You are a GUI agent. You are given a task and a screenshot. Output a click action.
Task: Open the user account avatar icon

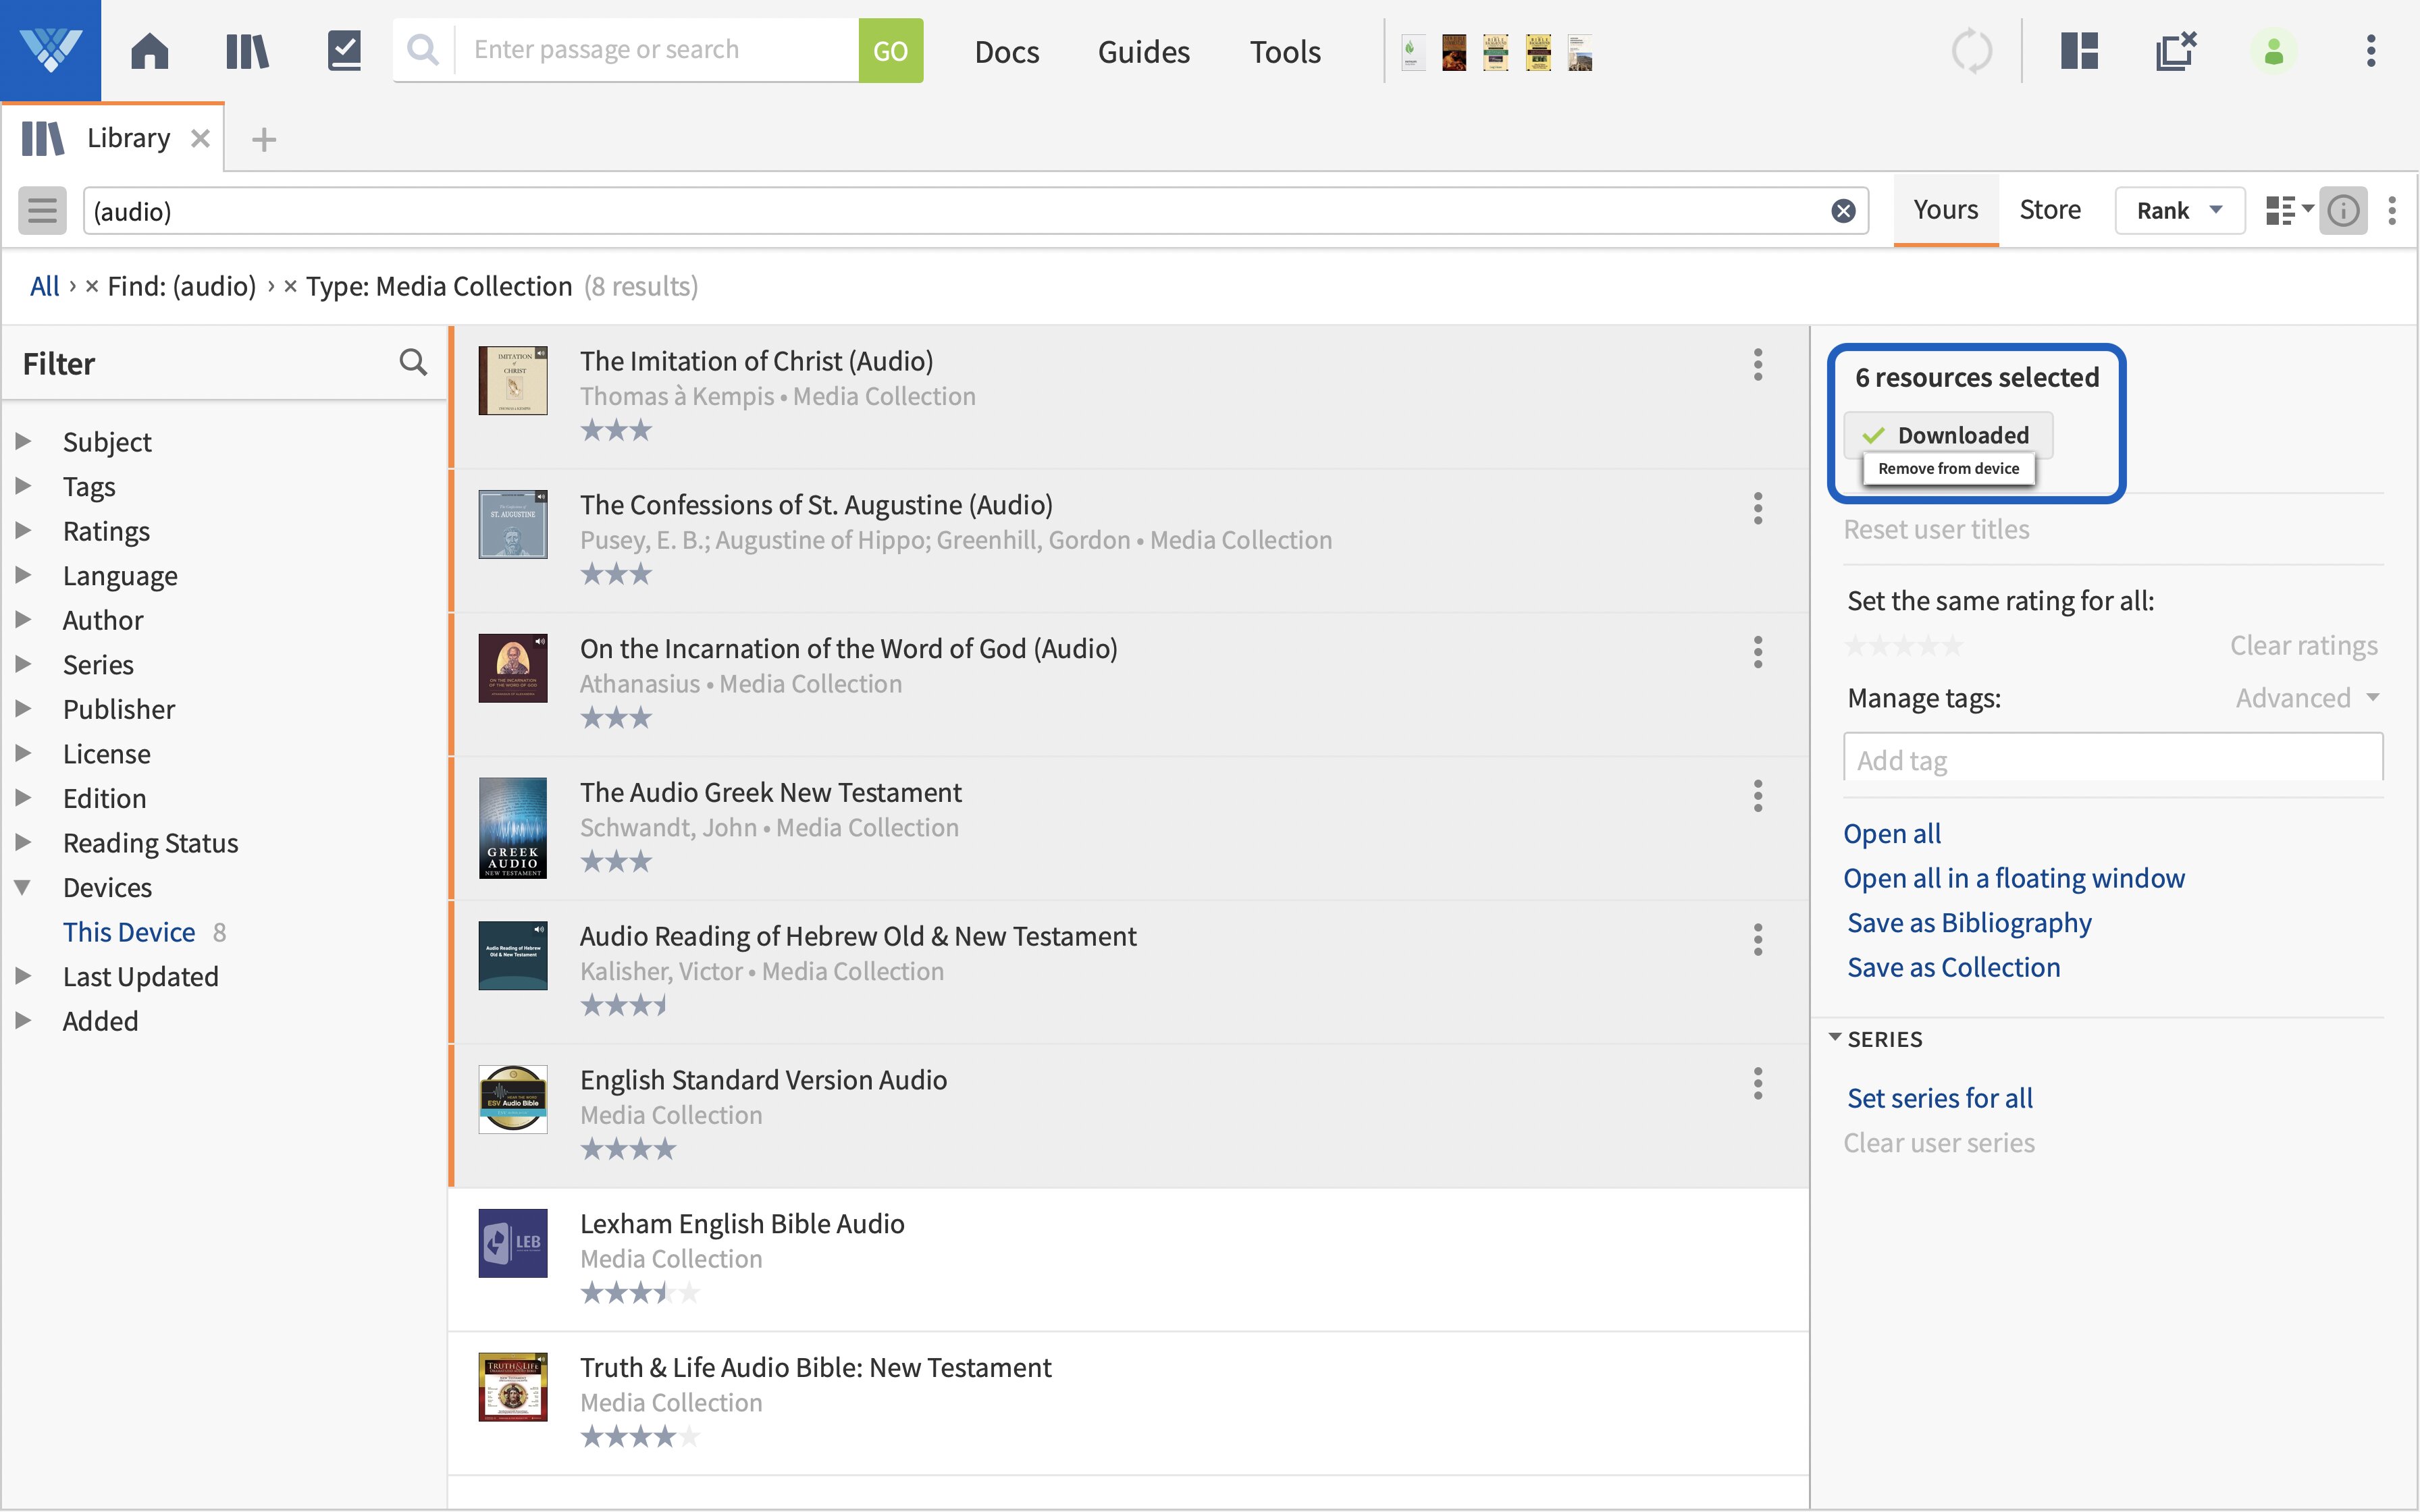tap(2273, 50)
